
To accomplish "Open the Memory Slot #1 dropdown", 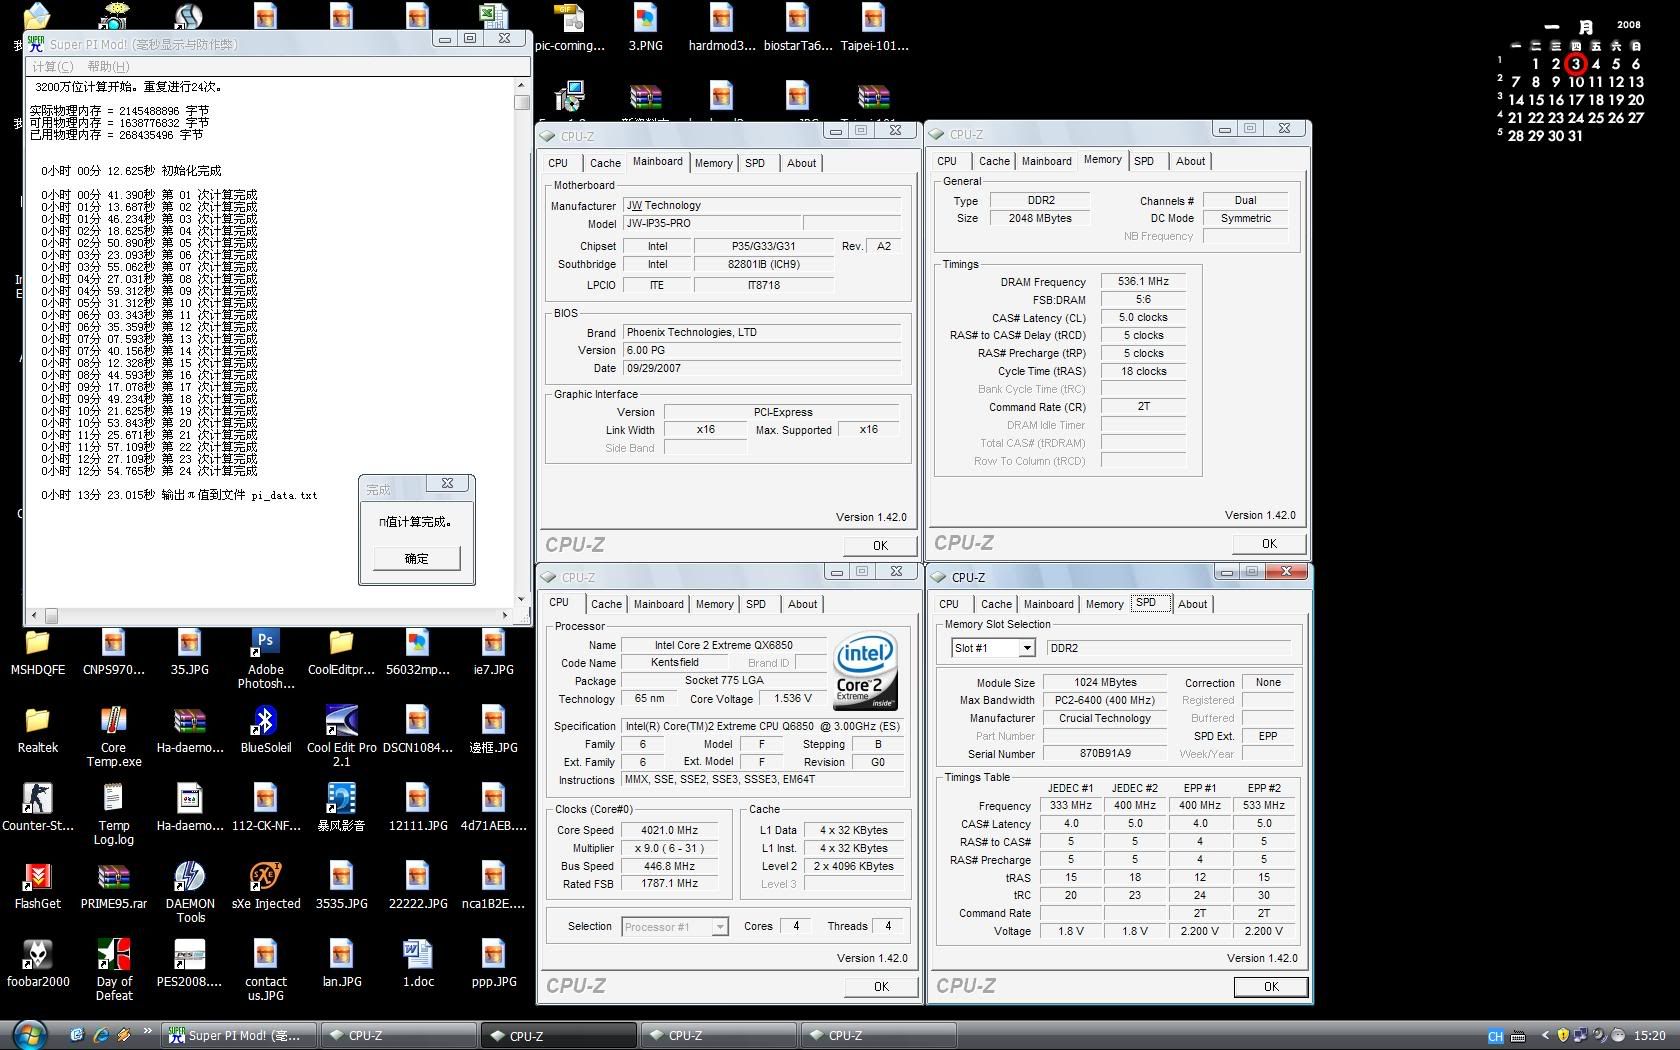I will point(1026,648).
